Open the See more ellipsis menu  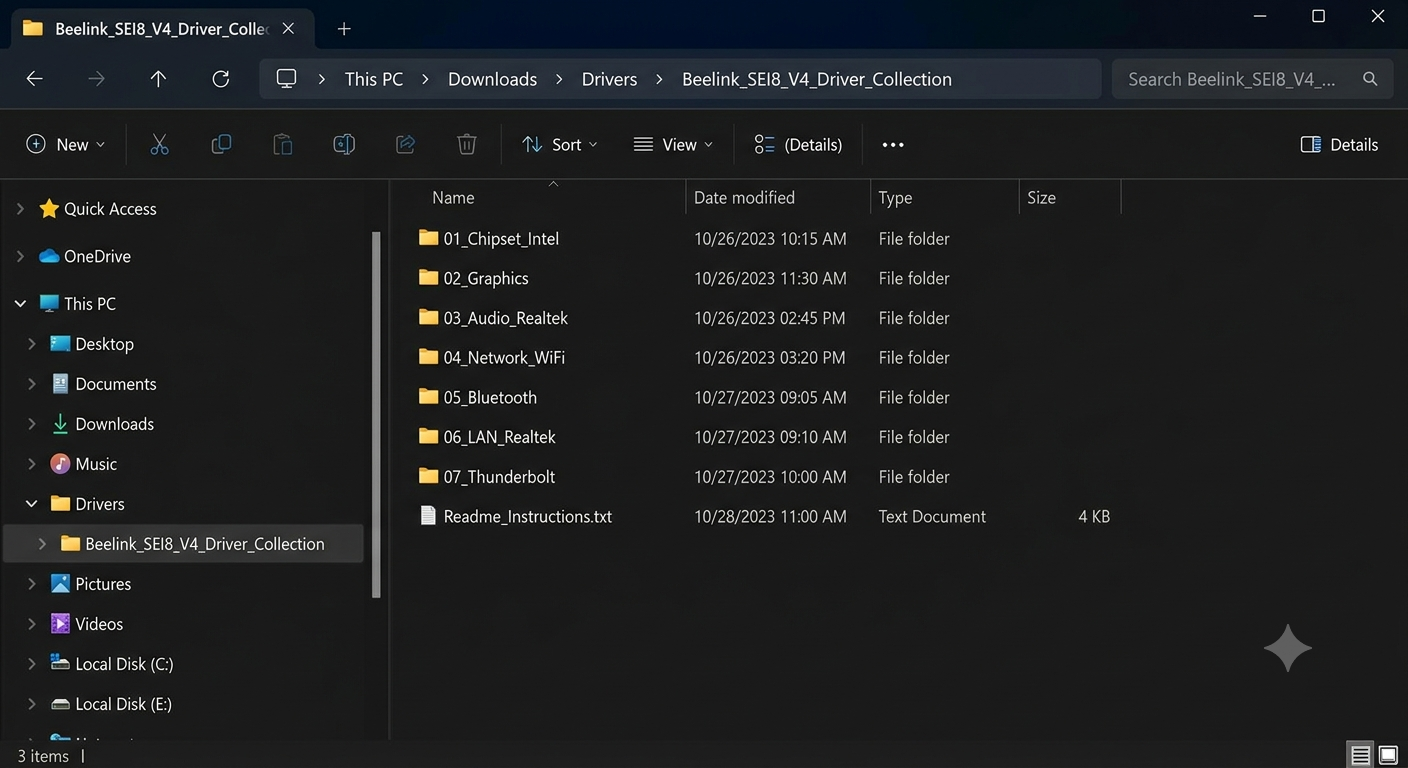pyautogui.click(x=893, y=145)
